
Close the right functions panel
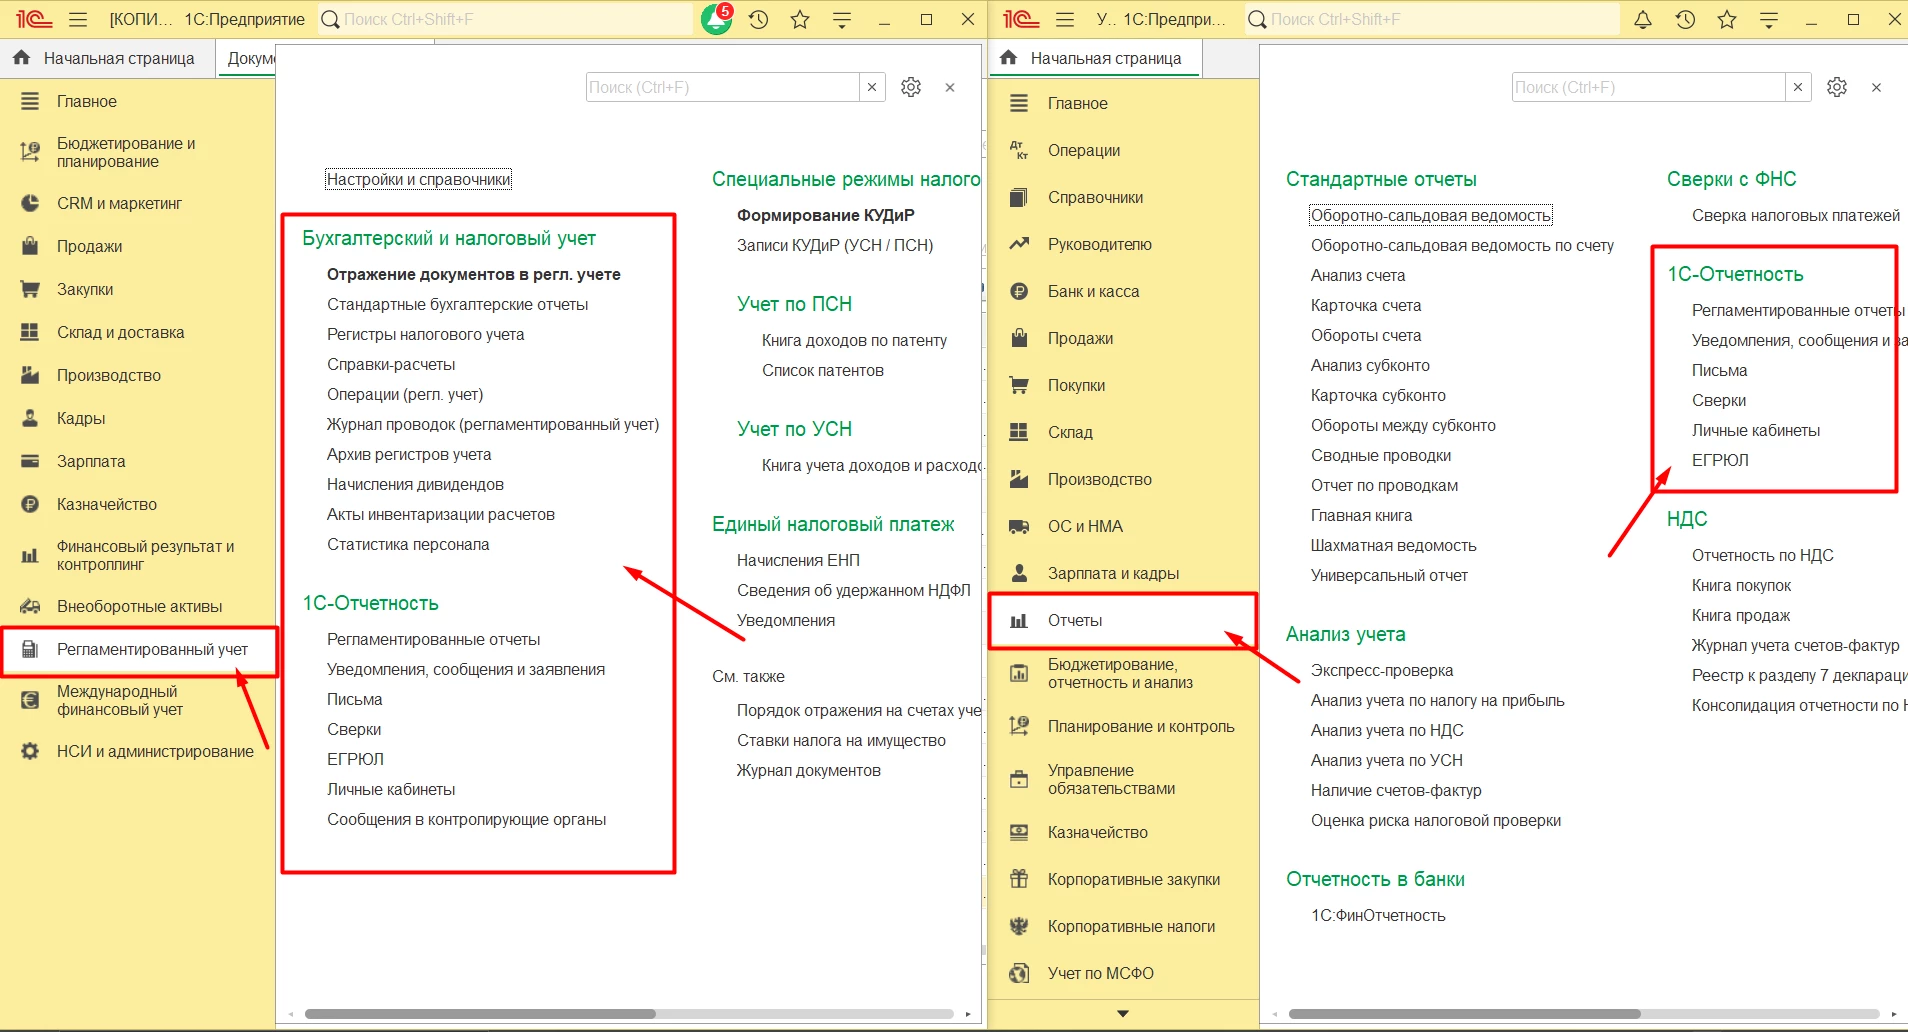pos(1877,88)
